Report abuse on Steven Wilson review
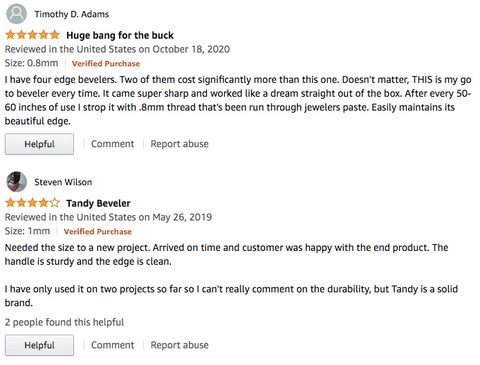Screen dimensions: 480x365 pos(179,345)
